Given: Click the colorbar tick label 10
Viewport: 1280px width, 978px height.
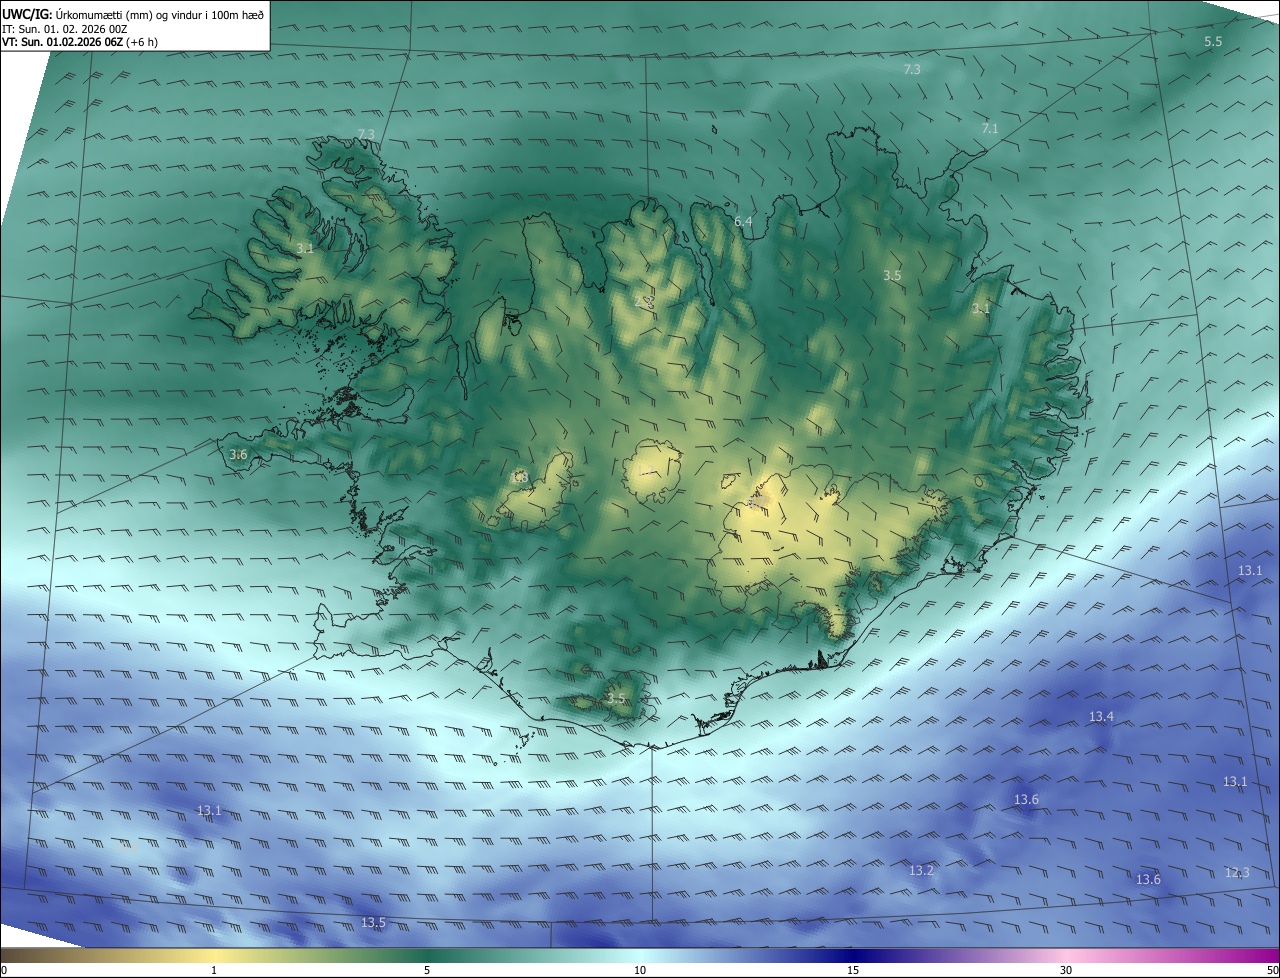Looking at the screenshot, I should point(640,970).
